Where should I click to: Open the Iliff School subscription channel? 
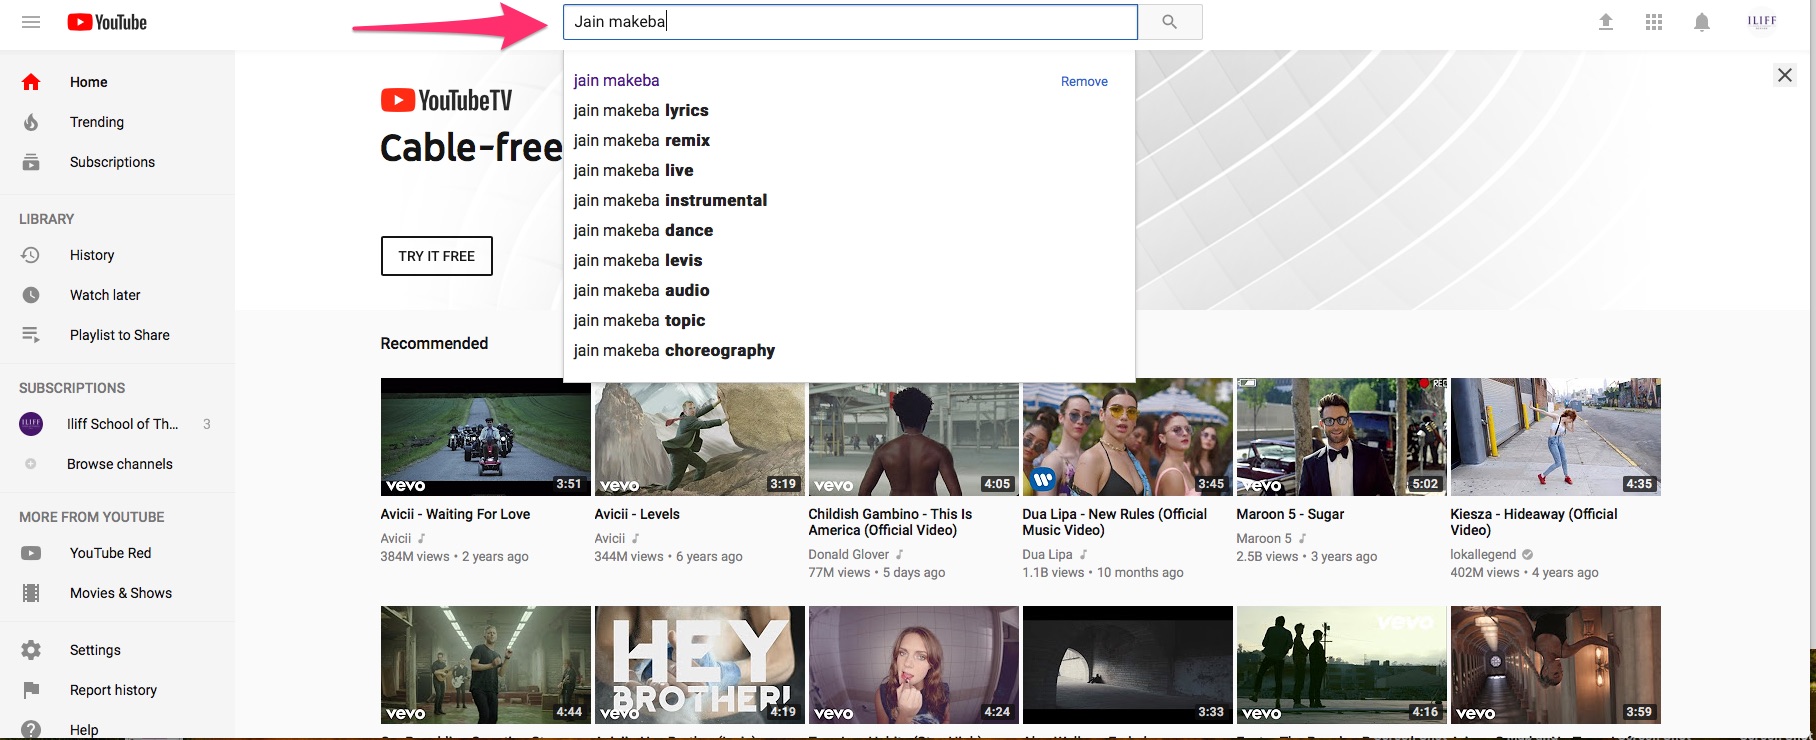(x=121, y=424)
